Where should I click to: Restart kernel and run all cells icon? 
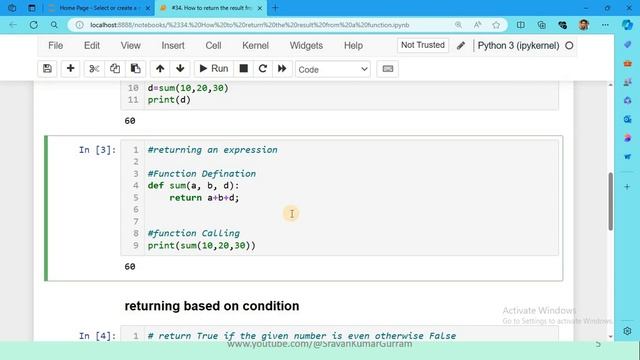coord(282,69)
